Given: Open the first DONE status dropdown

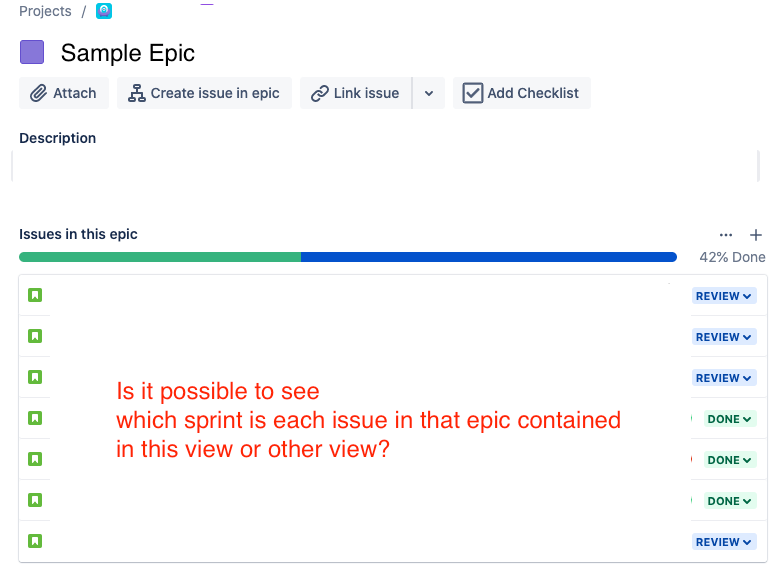Looking at the screenshot, I should (730, 418).
